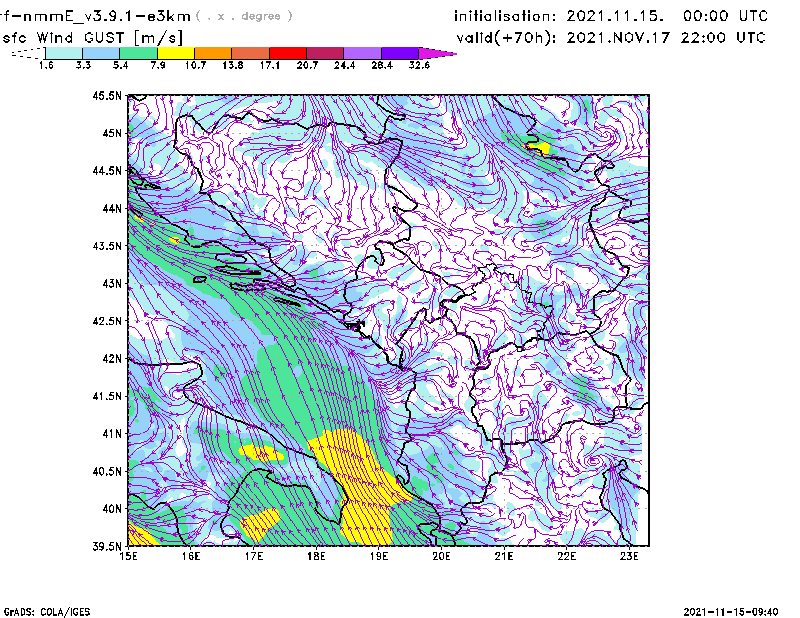800x618 pixels.
Task: Click the 23E longitude label
Action: pos(629,556)
